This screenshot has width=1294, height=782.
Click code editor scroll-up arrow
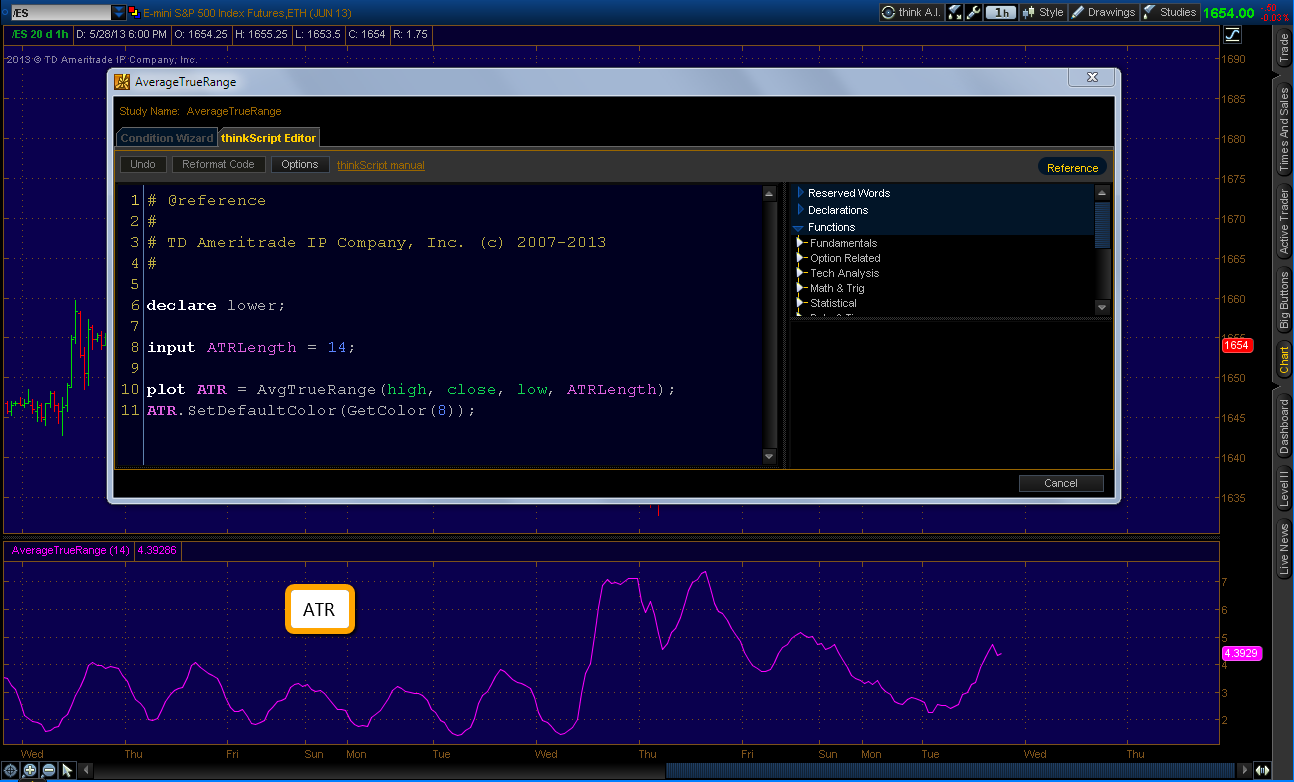point(769,193)
